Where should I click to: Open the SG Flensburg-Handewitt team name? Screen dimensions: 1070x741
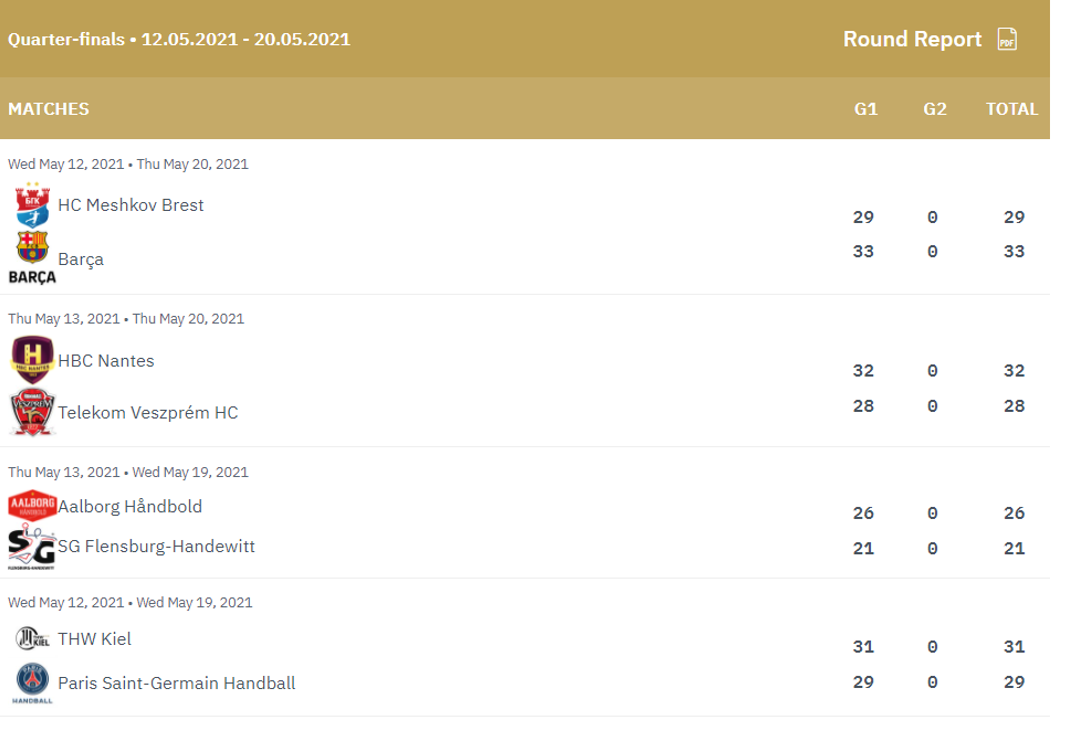(x=156, y=547)
